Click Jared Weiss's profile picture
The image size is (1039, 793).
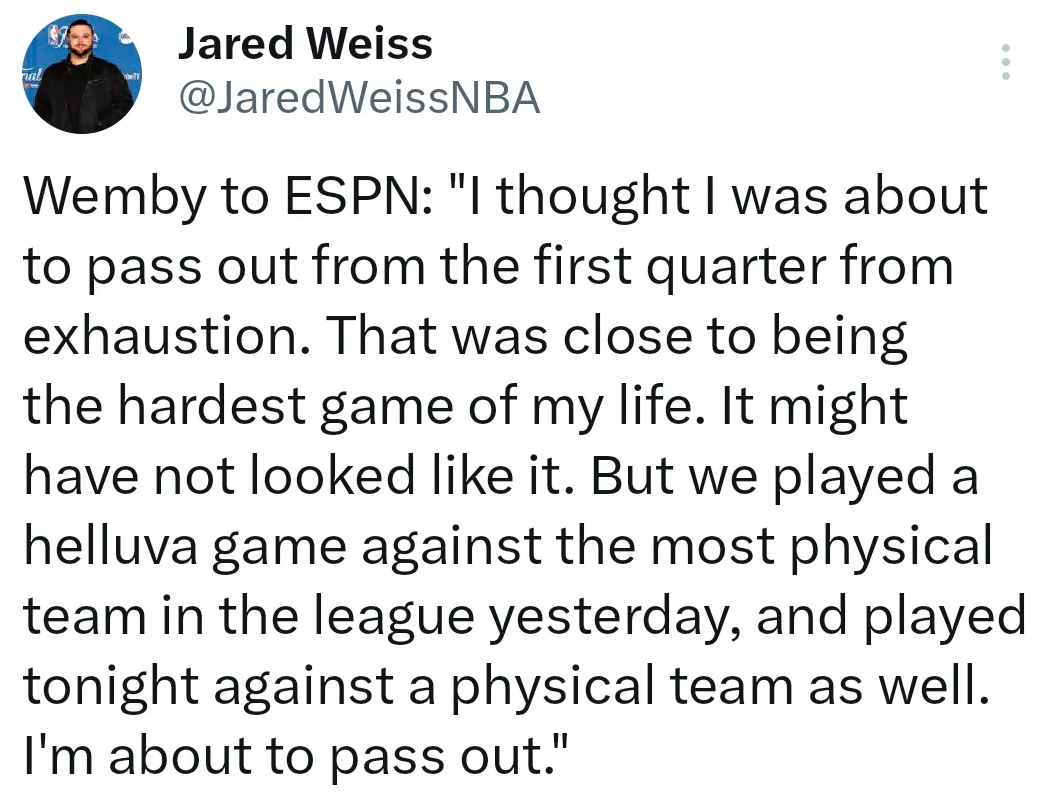click(79, 77)
